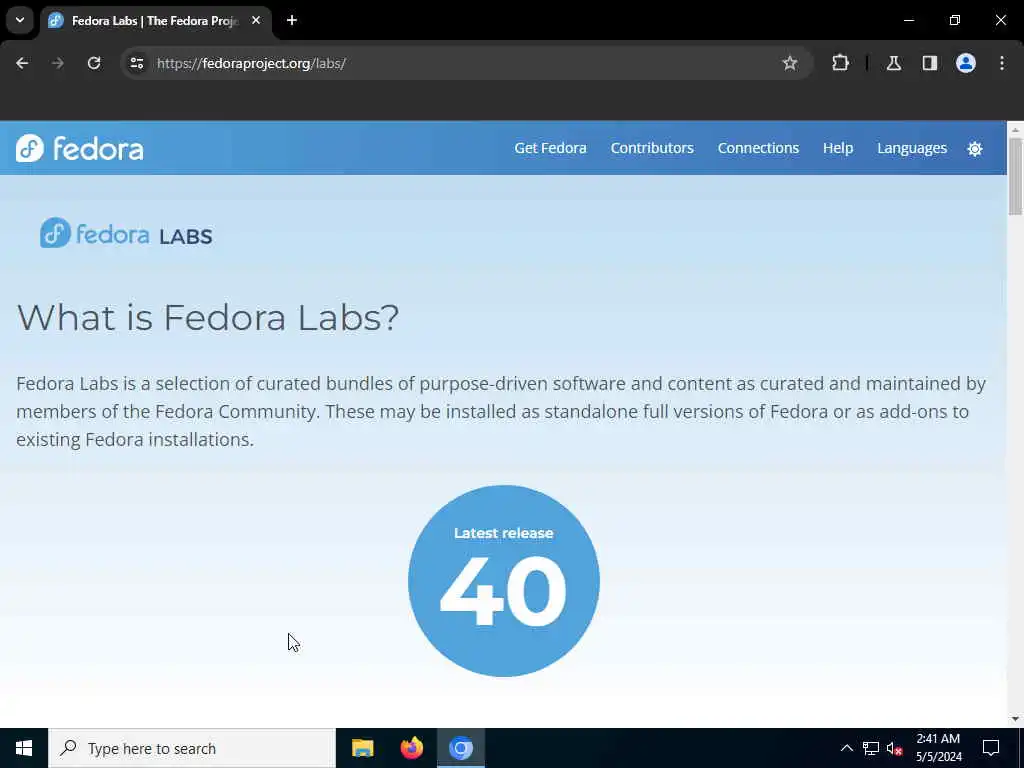Click the browser forward arrow
The width and height of the screenshot is (1024, 768).
pos(58,63)
